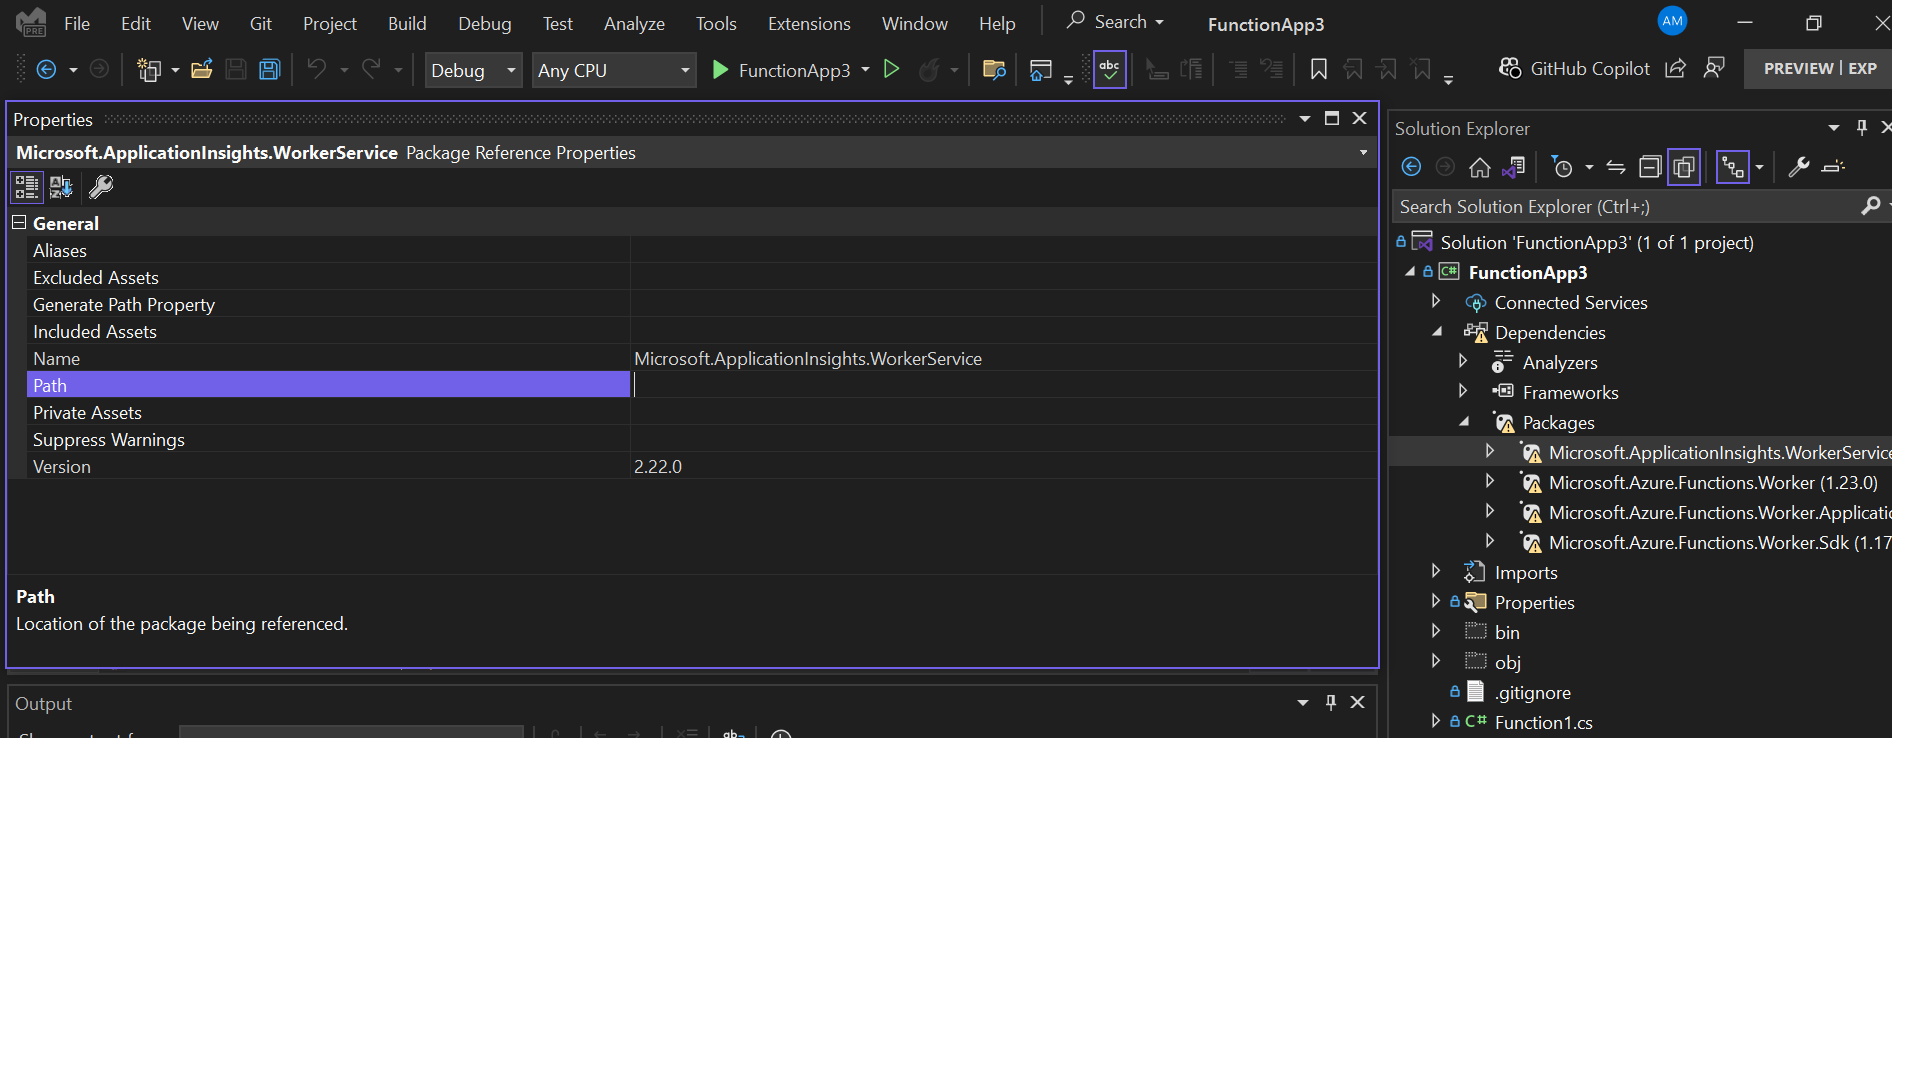This screenshot has width=1920, height=1080.
Task: Collapse the Packages node
Action: pos(1465,422)
